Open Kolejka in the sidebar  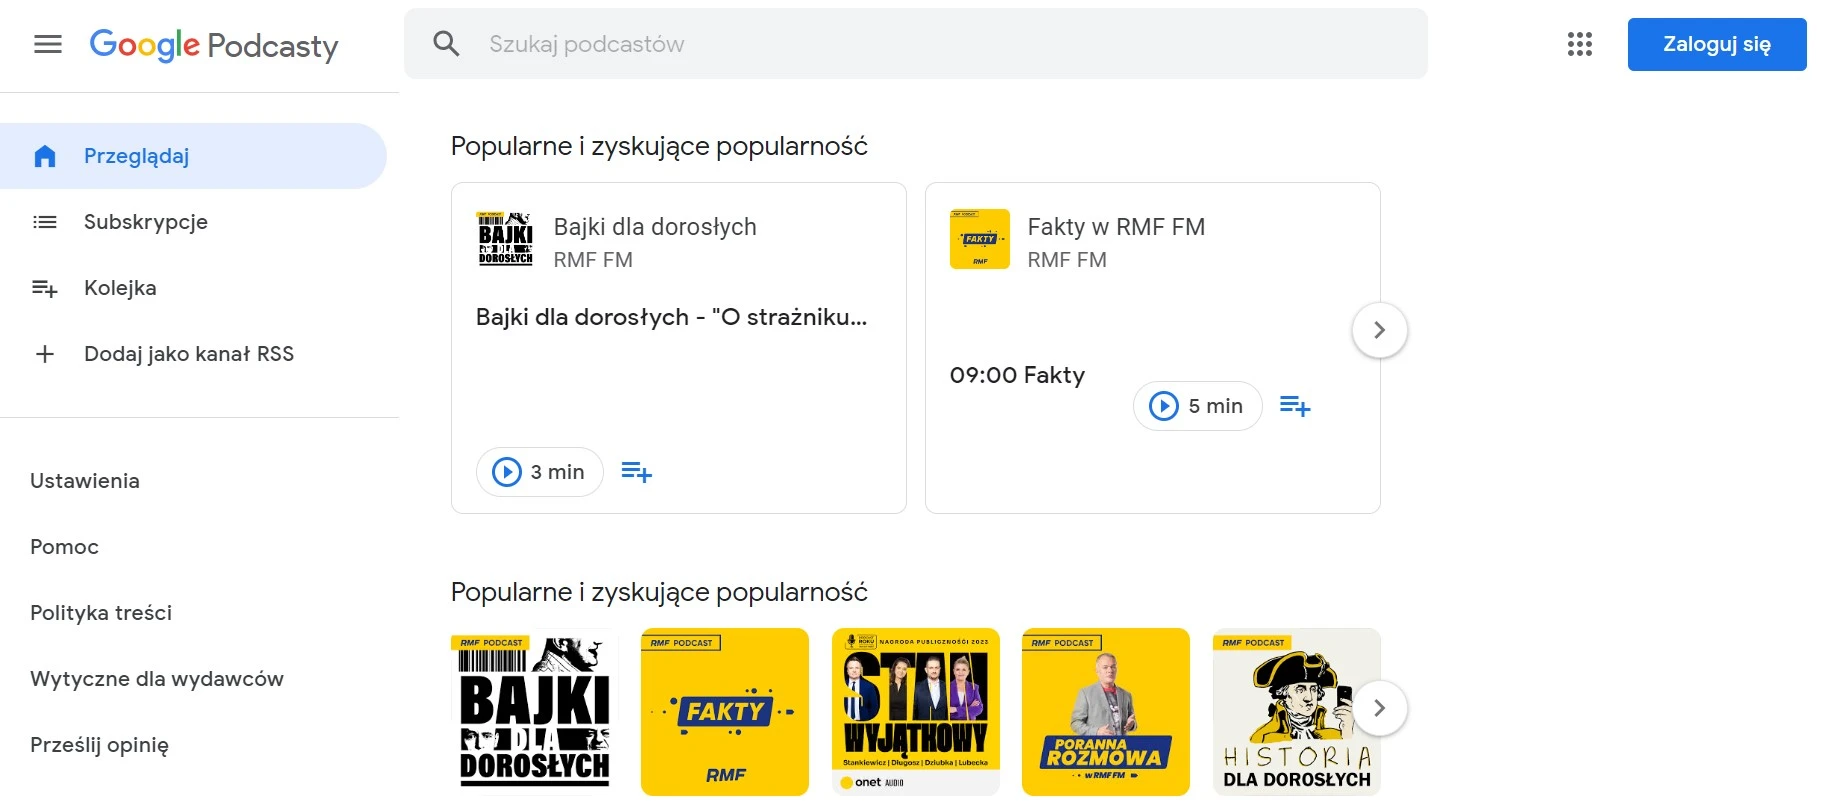point(120,288)
